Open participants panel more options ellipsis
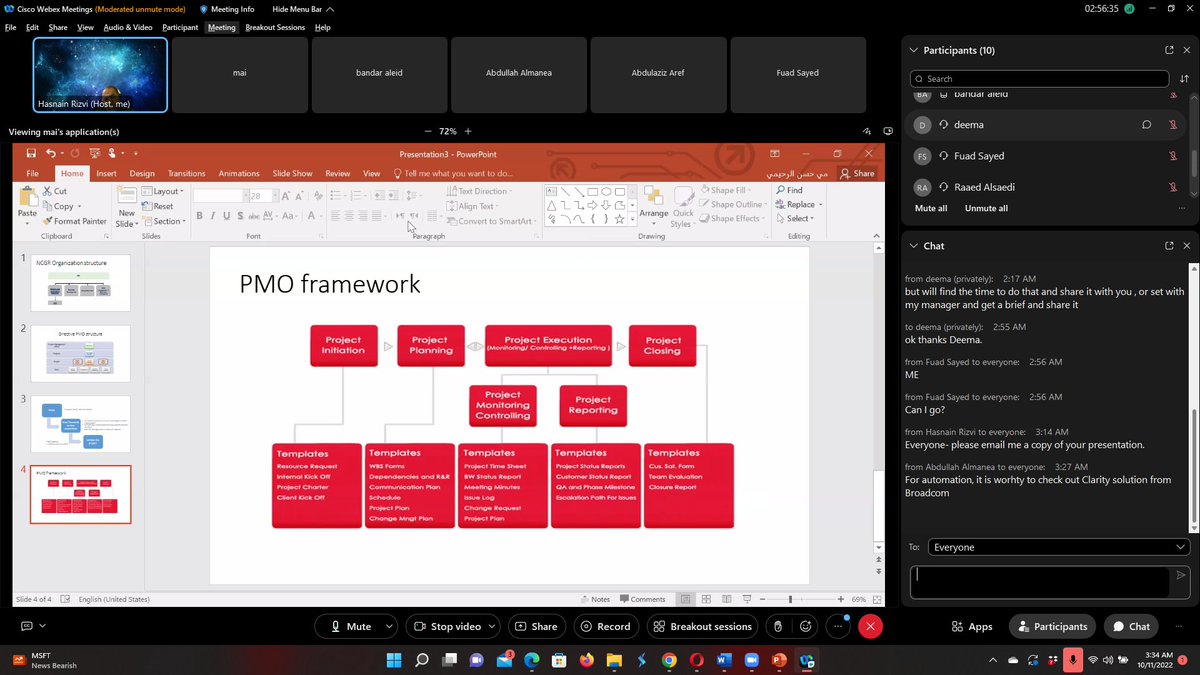 1179,208
